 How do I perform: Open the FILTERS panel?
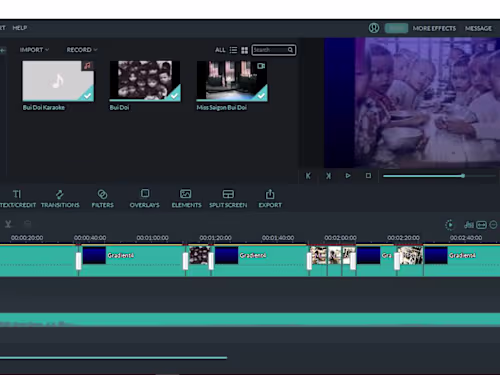pos(103,199)
